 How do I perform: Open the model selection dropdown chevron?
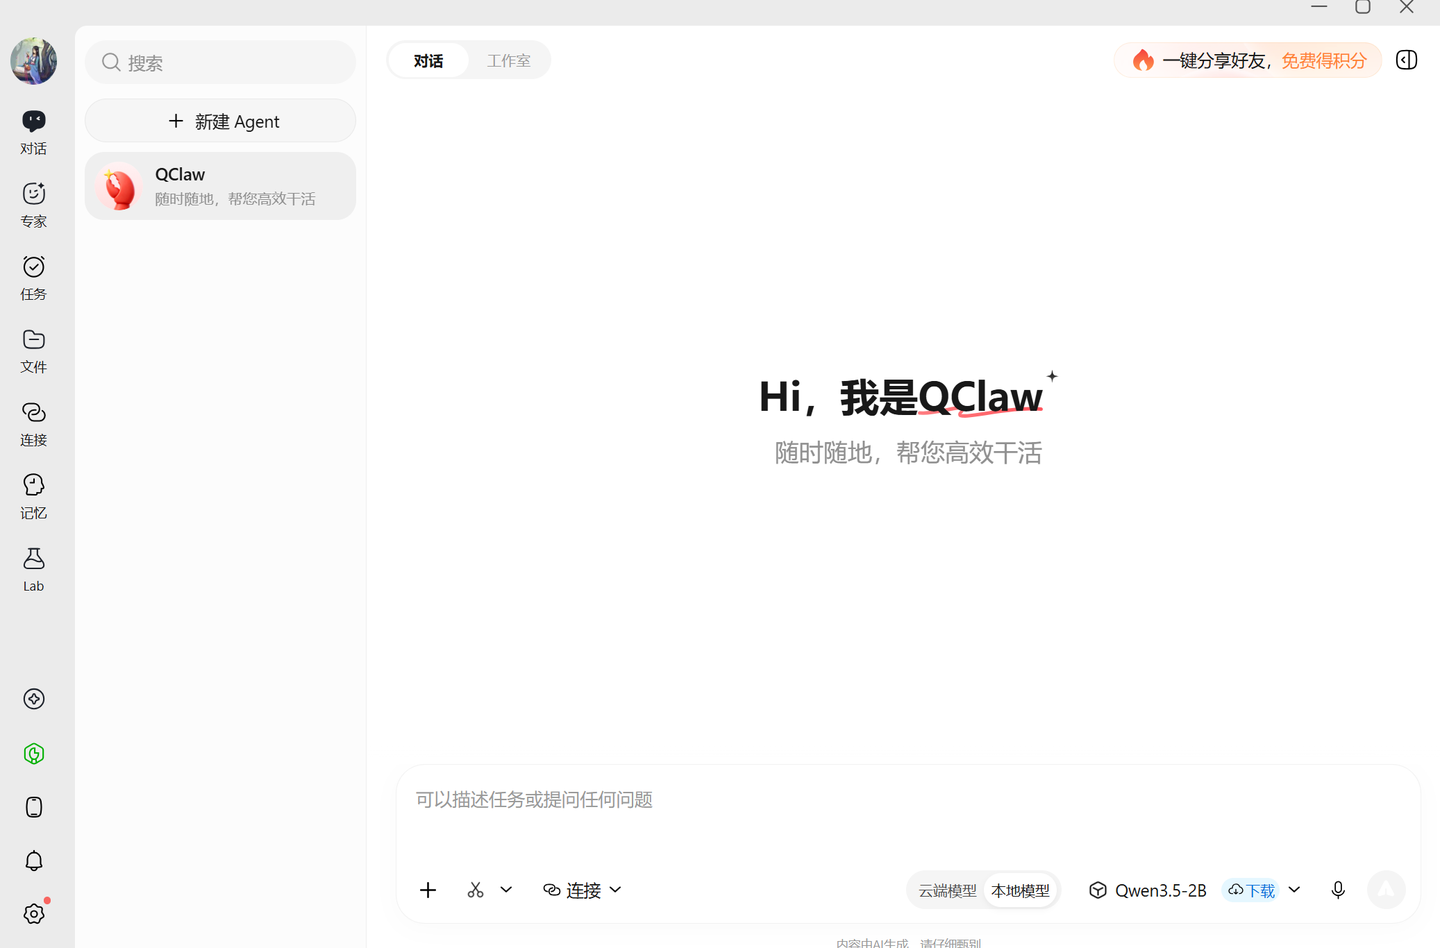[x=1294, y=890]
